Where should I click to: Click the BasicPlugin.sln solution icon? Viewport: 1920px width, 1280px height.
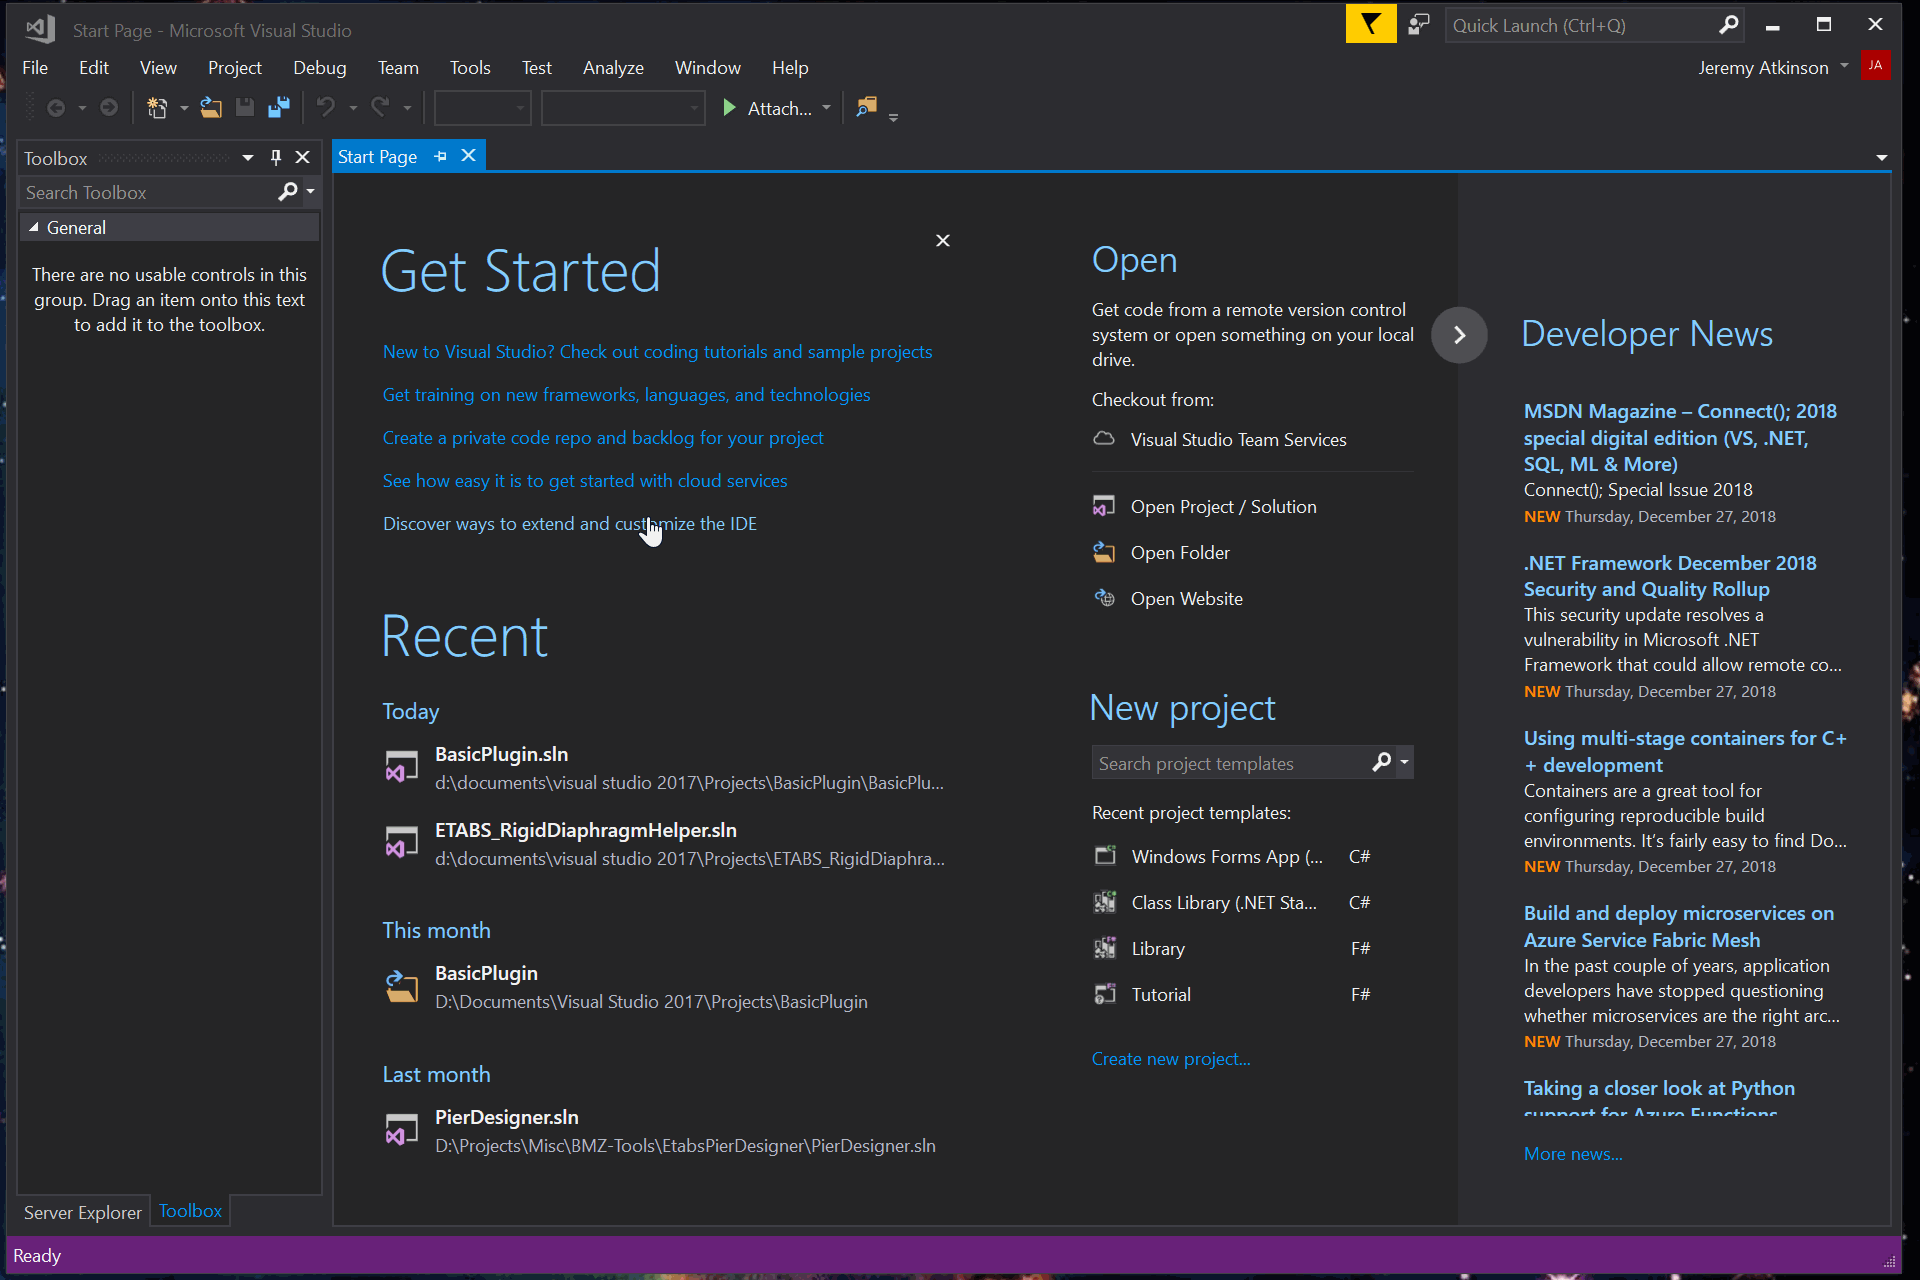pos(402,767)
